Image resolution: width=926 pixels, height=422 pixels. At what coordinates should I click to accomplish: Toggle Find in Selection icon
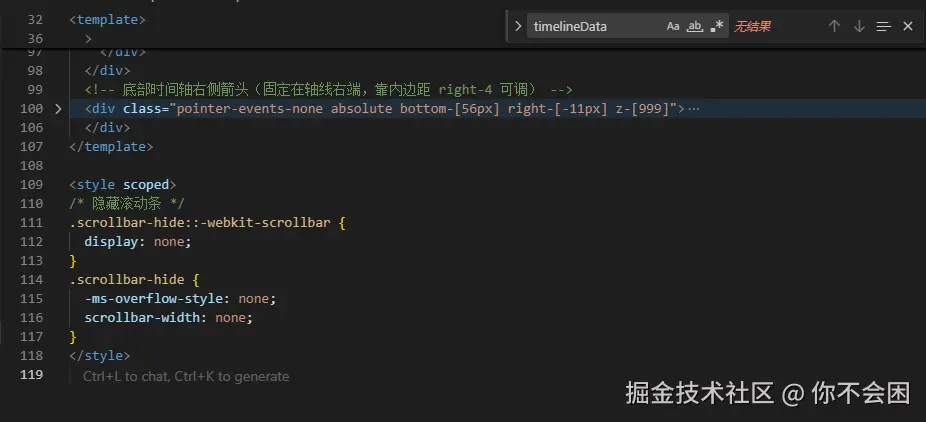[x=883, y=27]
